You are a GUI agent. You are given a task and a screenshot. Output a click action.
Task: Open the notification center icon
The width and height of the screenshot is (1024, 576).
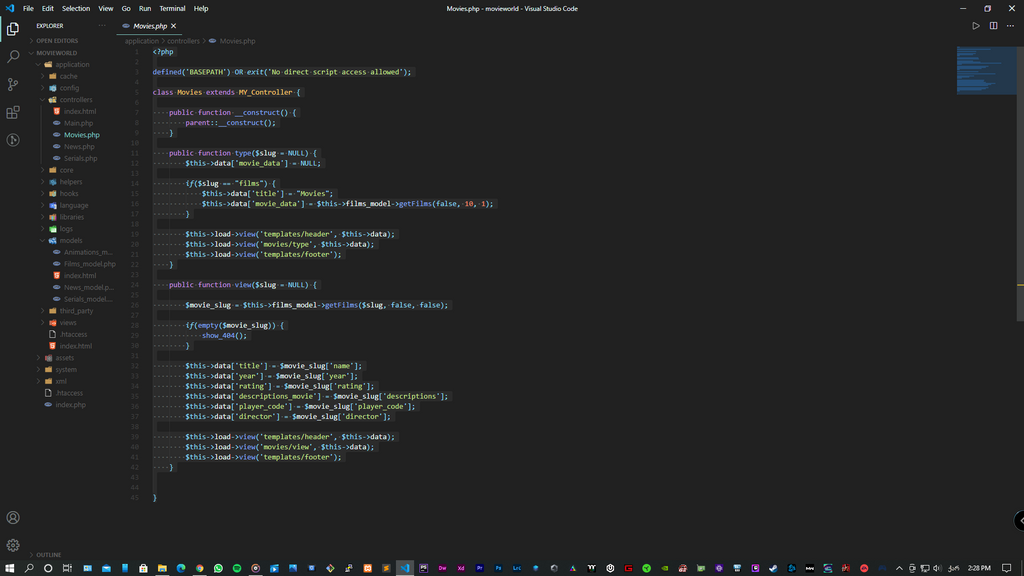1006,568
